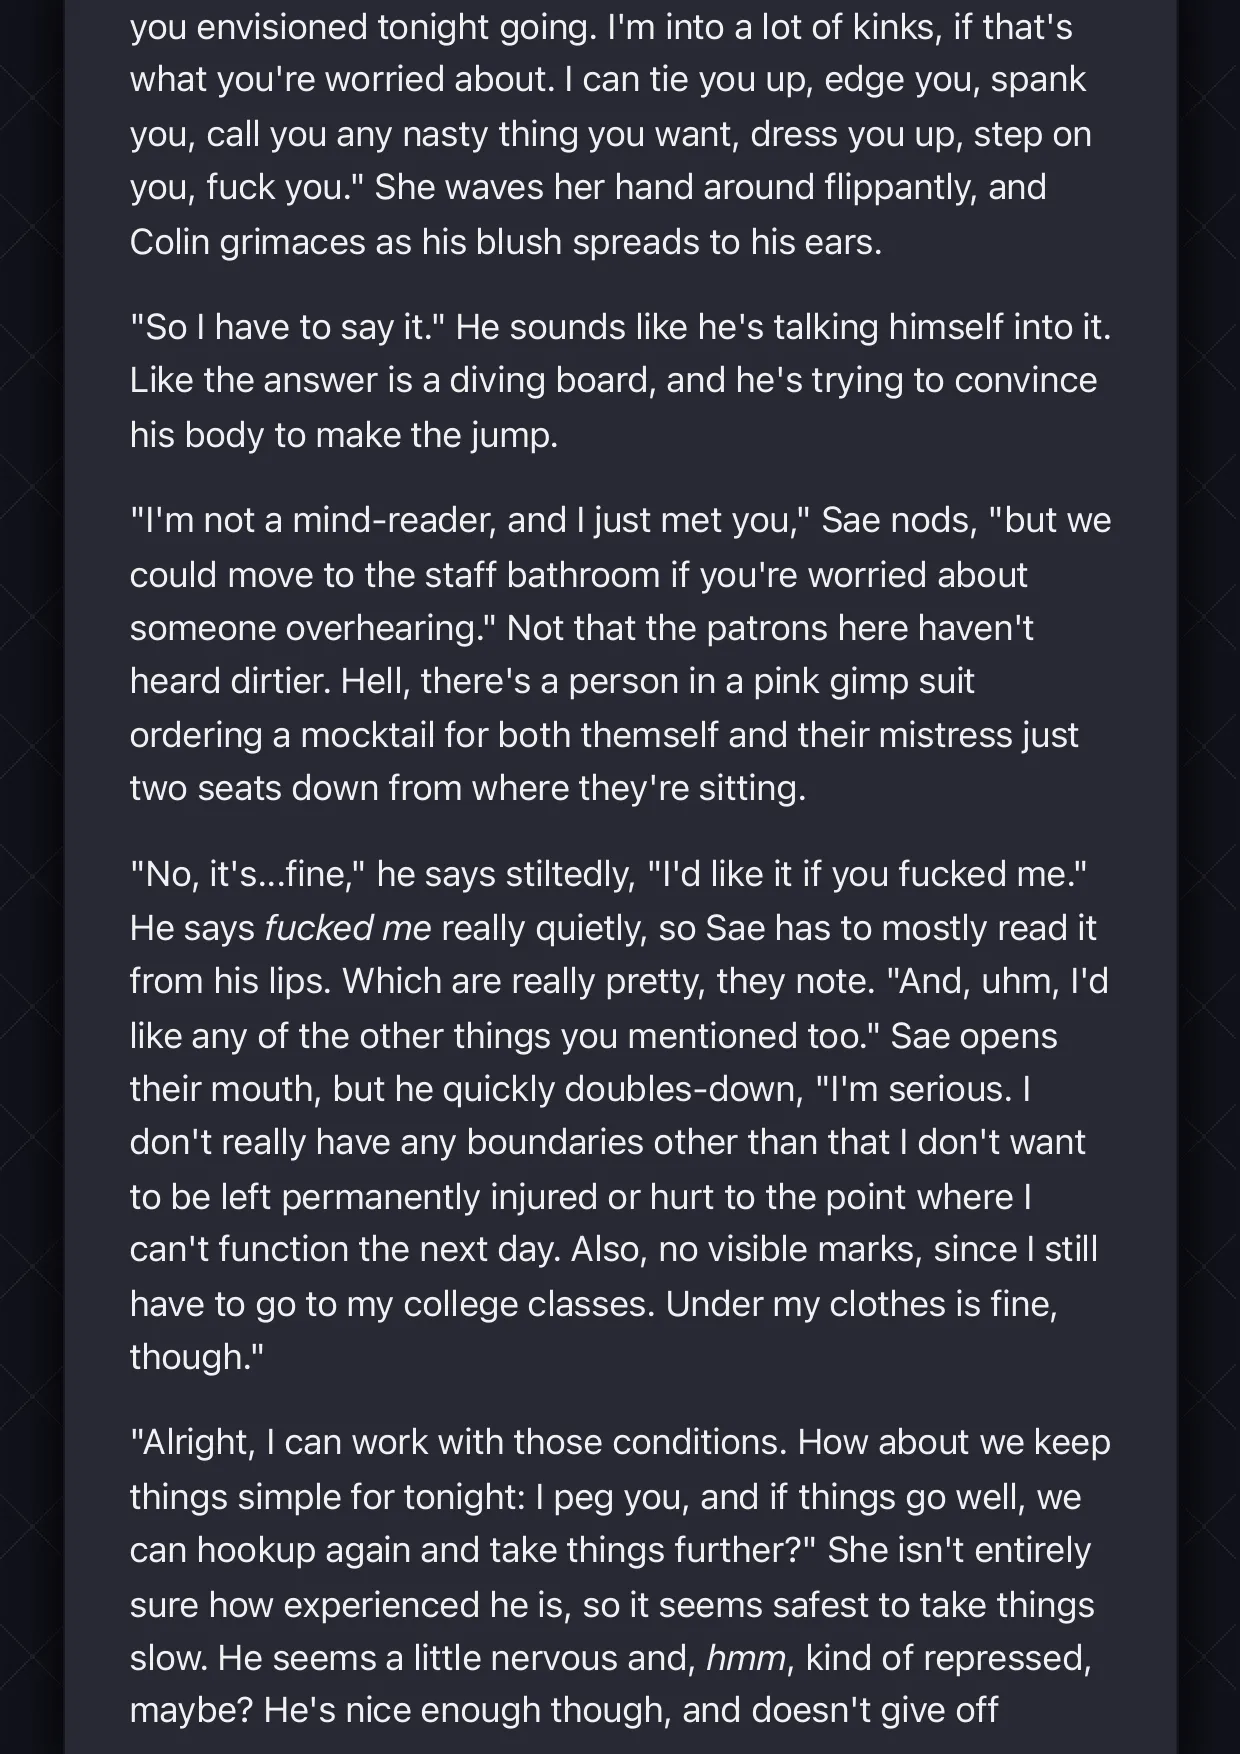Tap the name "Colin" in the first paragraph
1240x1754 pixels.
tap(169, 242)
